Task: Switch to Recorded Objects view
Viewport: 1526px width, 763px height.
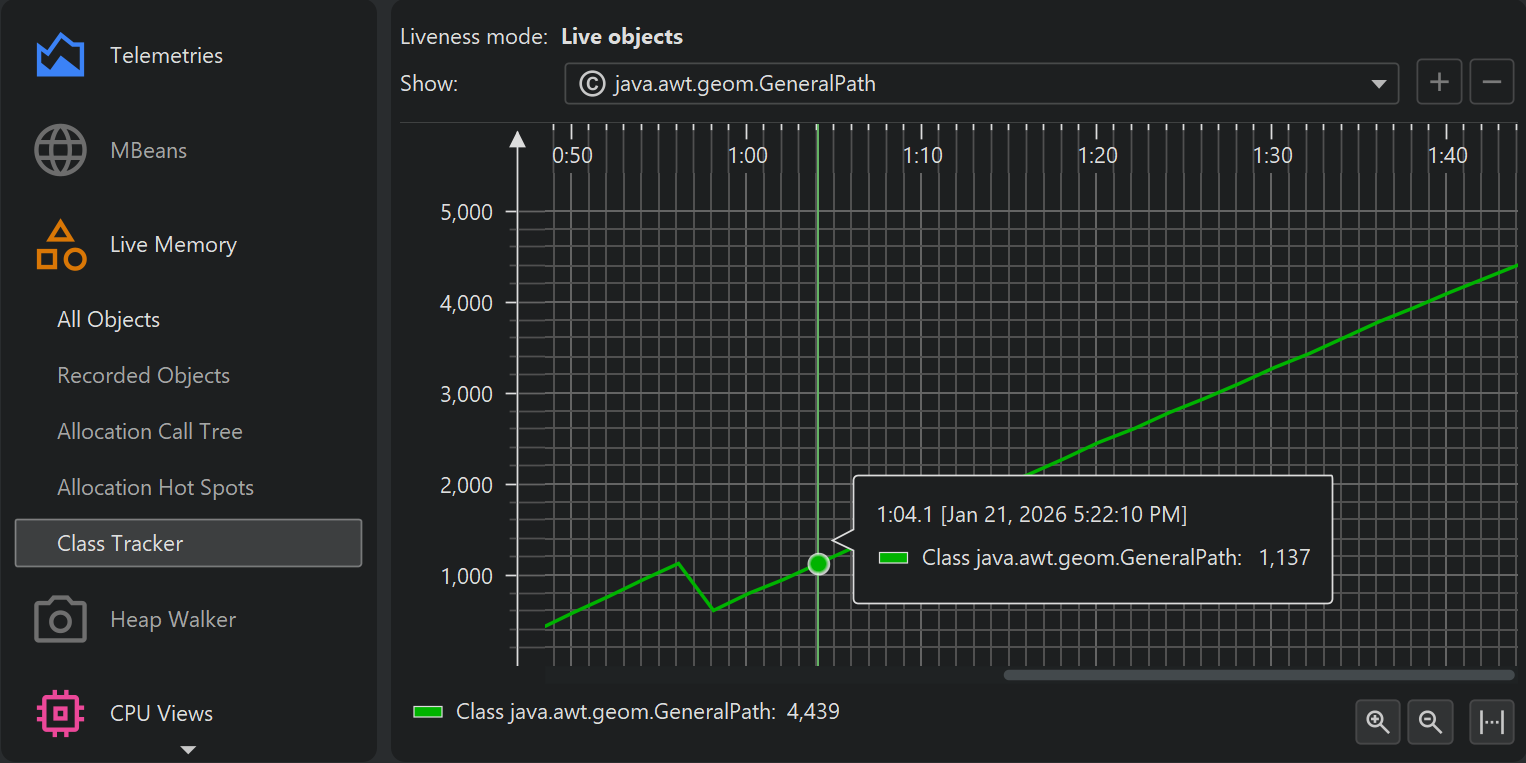Action: [144, 376]
